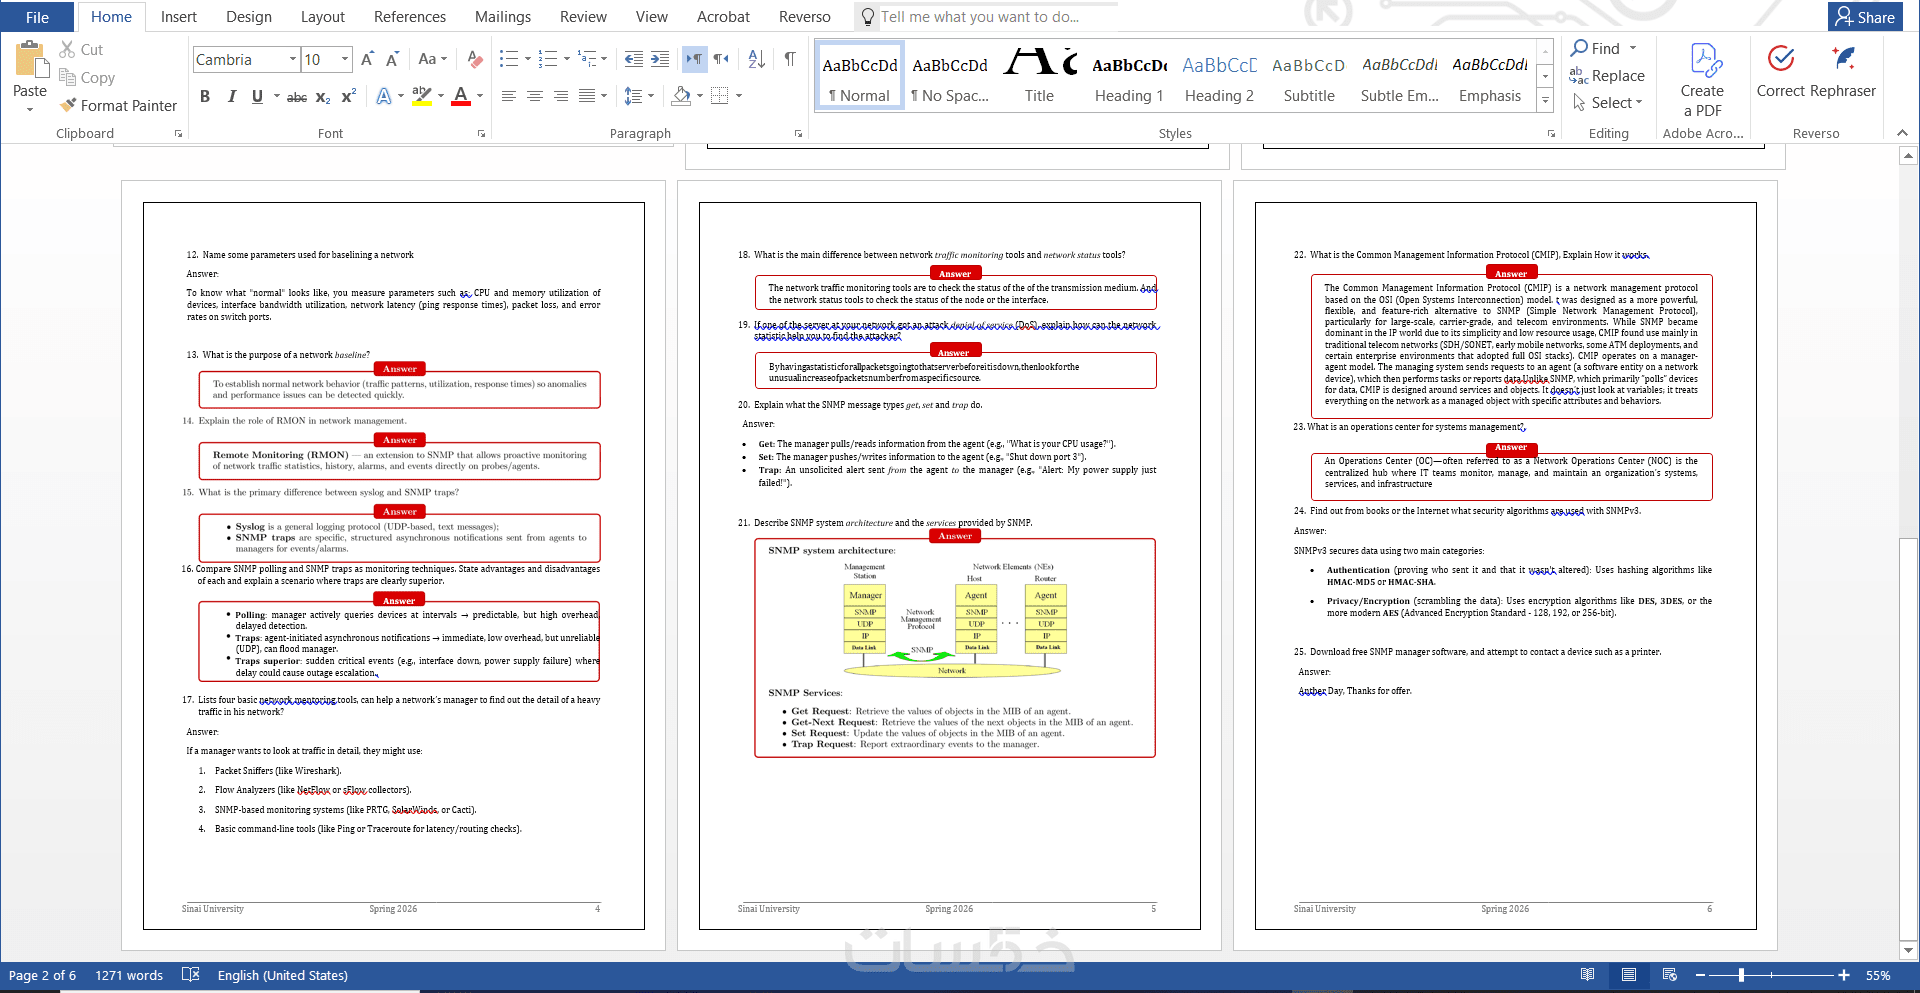Create a PDF with Adobe Acrobat

click(1702, 80)
